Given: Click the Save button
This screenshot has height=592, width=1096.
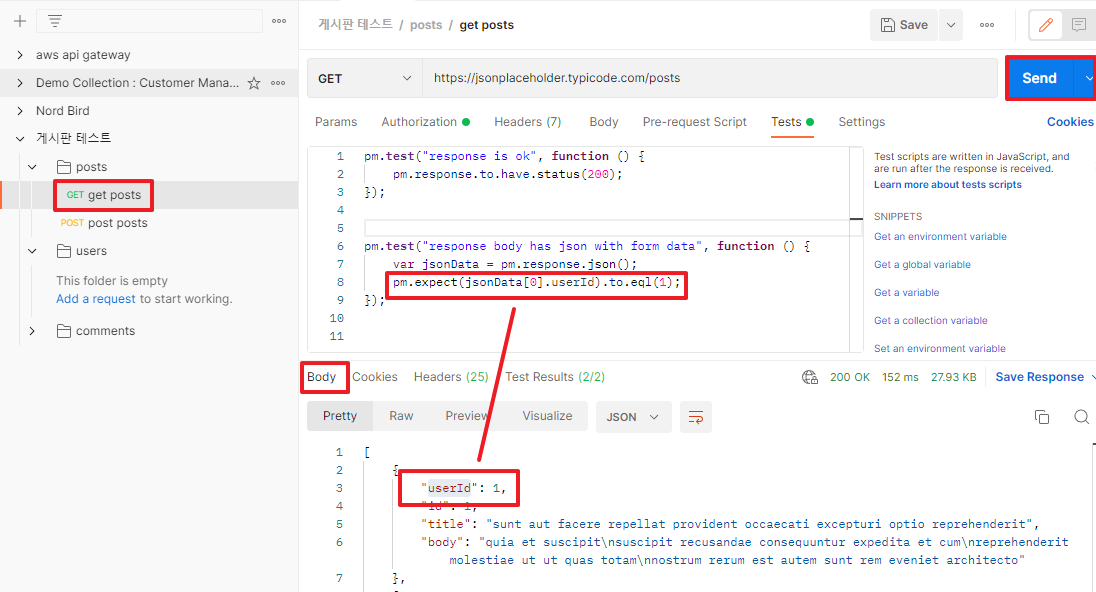Looking at the screenshot, I should pyautogui.click(x=904, y=25).
